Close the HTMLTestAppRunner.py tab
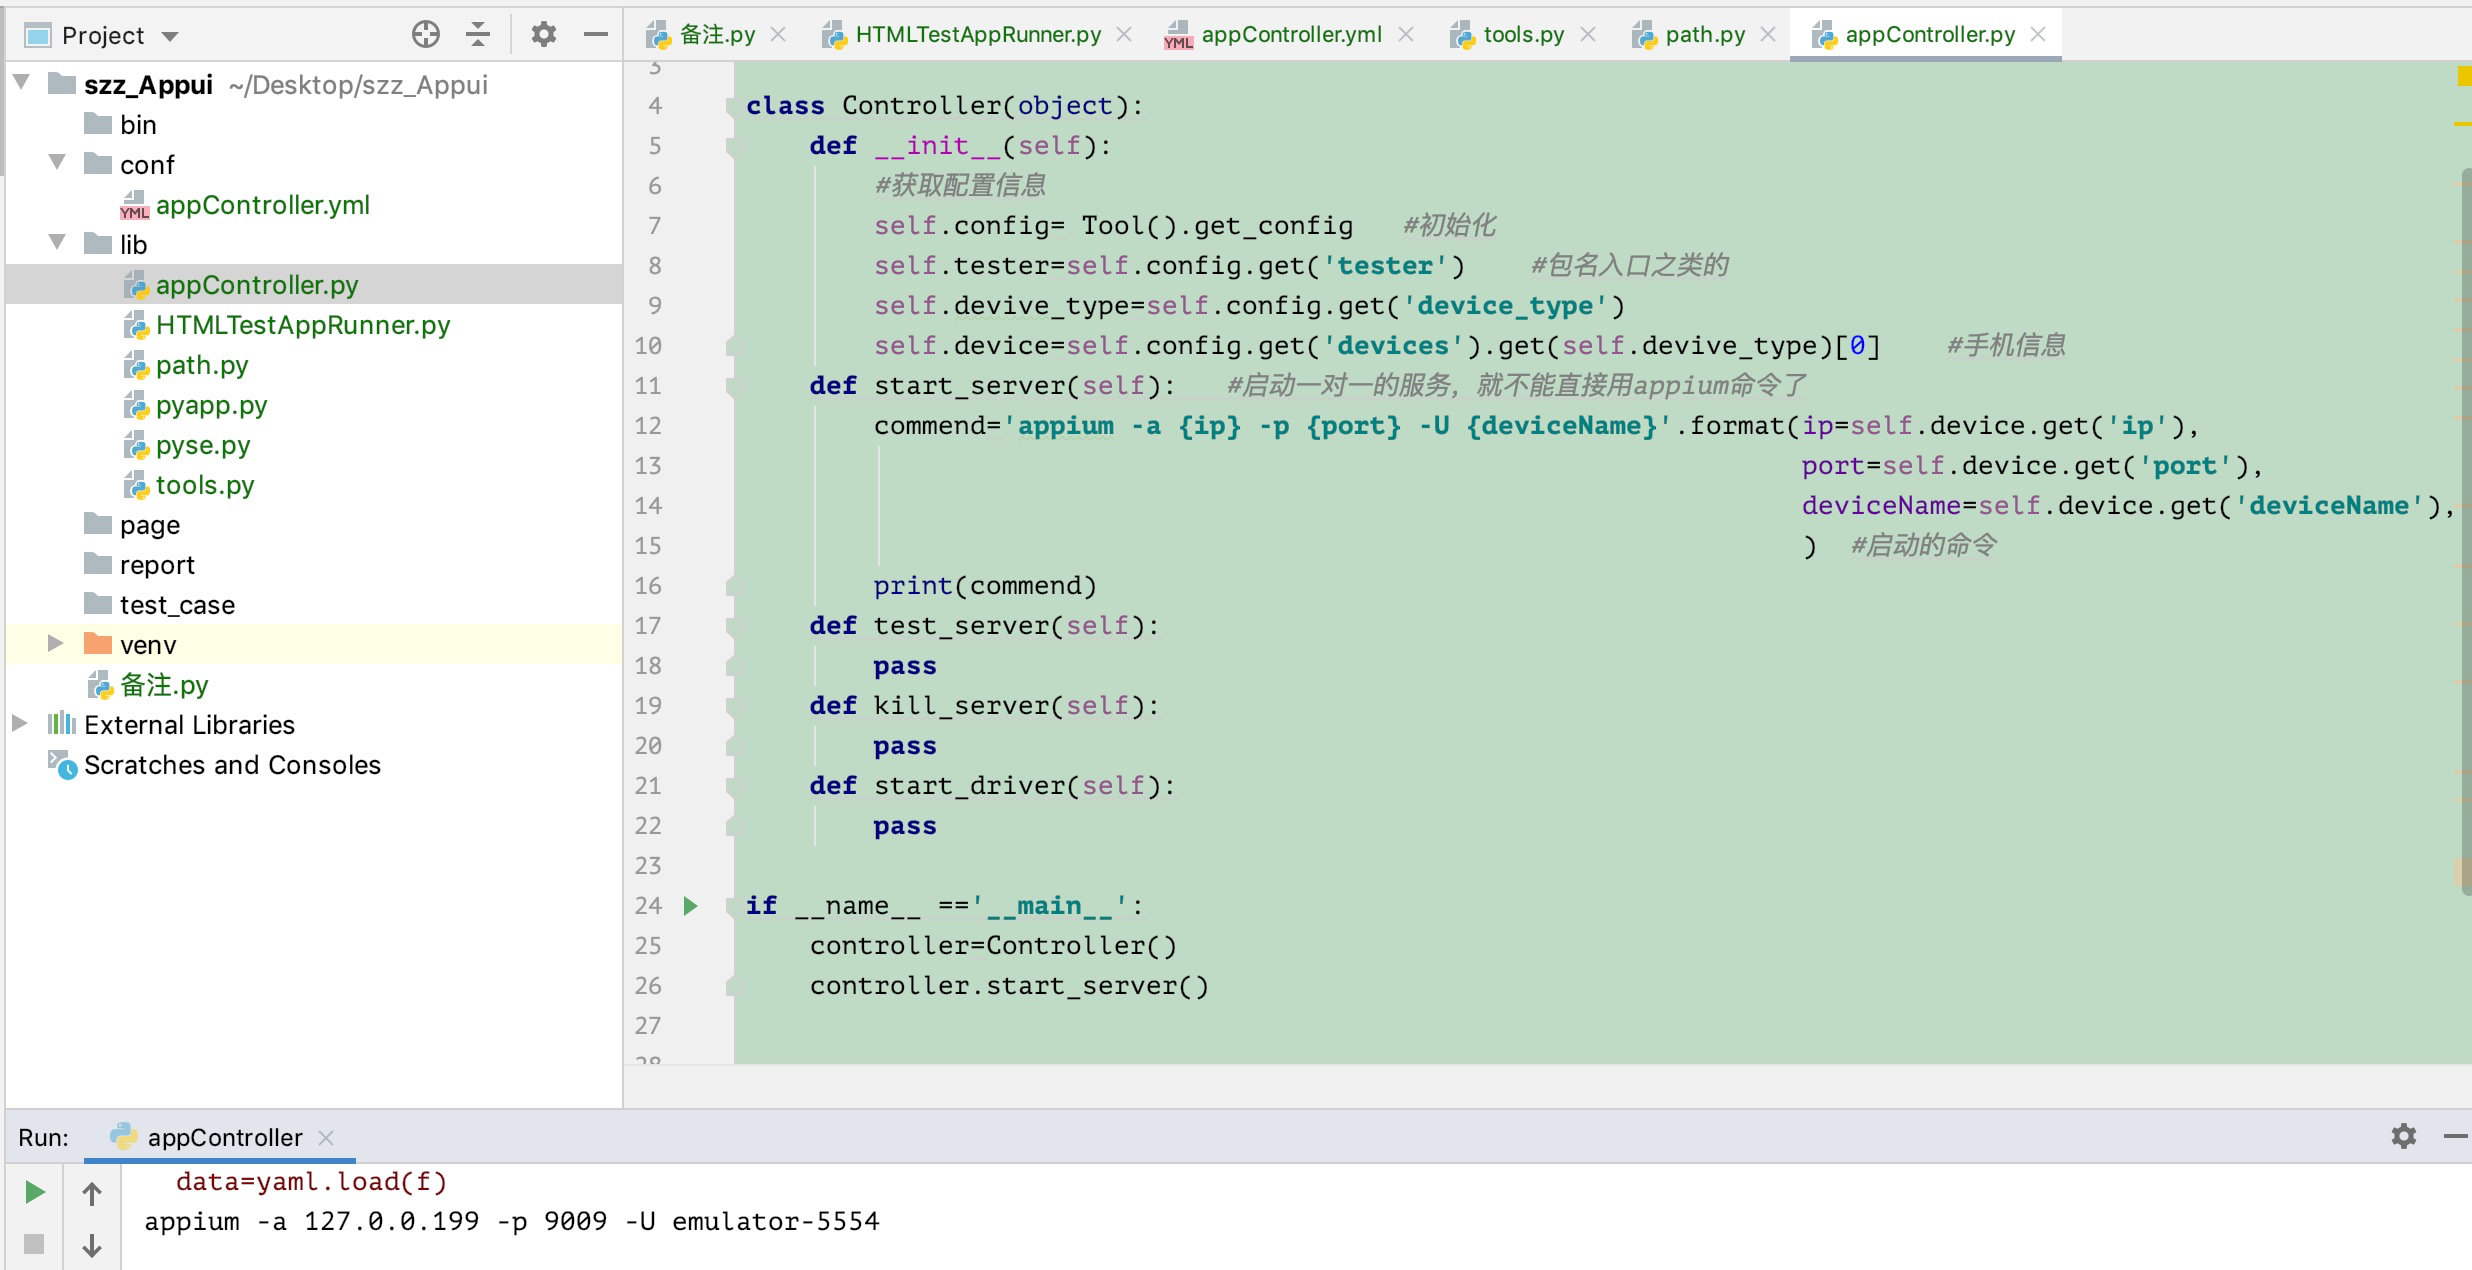Image resolution: width=2472 pixels, height=1270 pixels. pyautogui.click(x=1125, y=35)
